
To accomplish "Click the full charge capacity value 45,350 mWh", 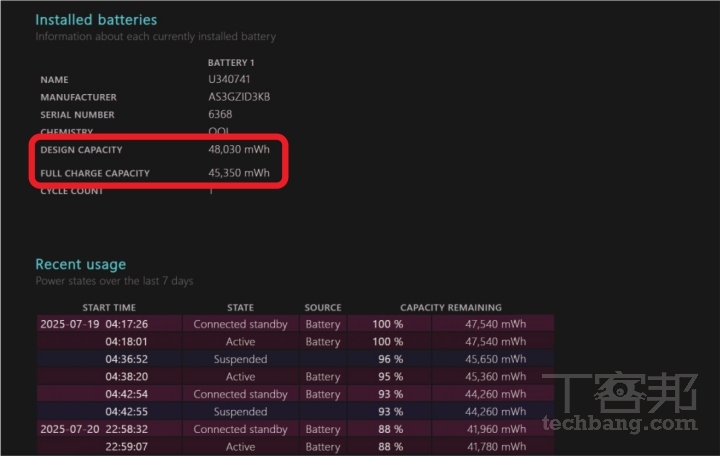I will pos(238,173).
